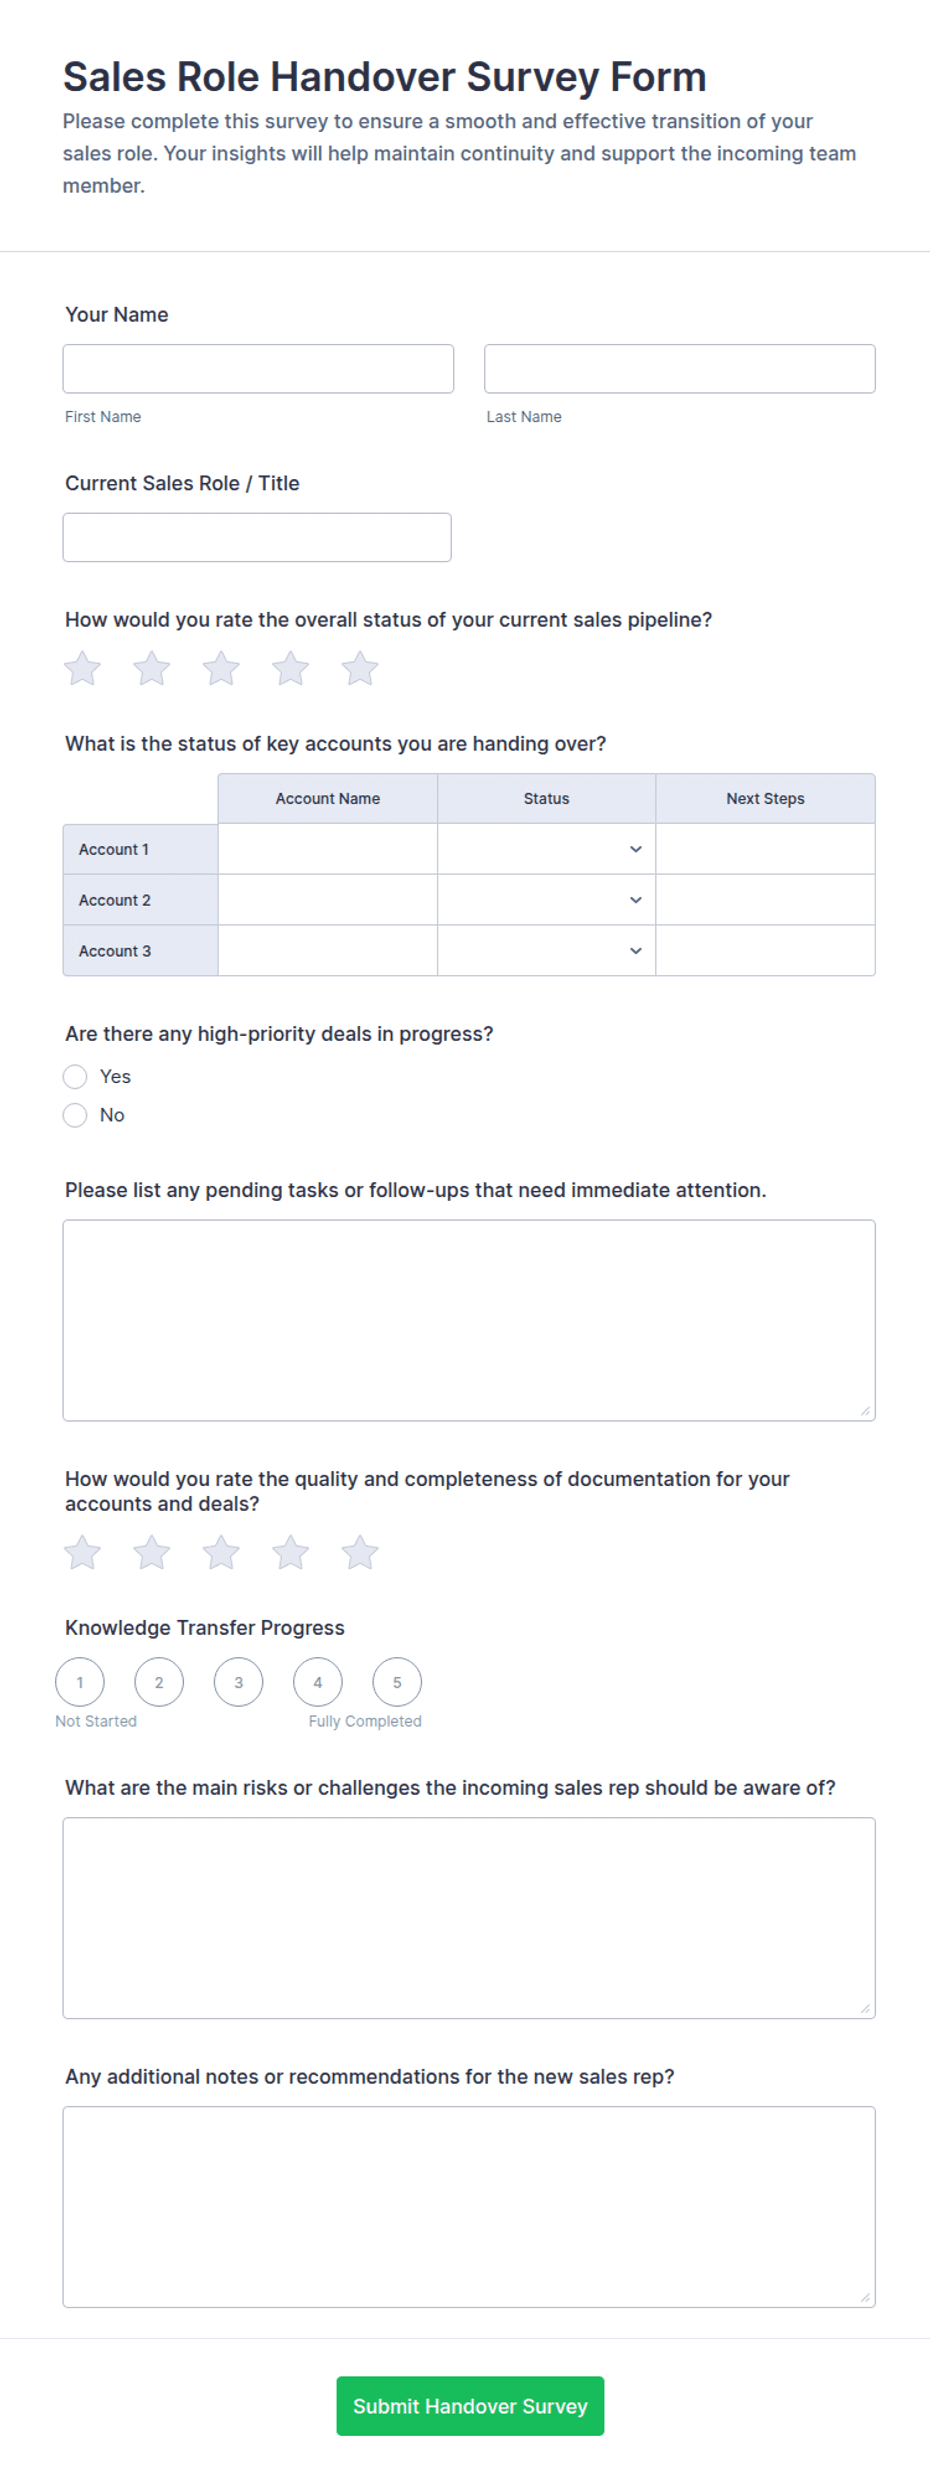The height and width of the screenshot is (2485, 930).
Task: Select No for high-priority deals
Action: [x=75, y=1115]
